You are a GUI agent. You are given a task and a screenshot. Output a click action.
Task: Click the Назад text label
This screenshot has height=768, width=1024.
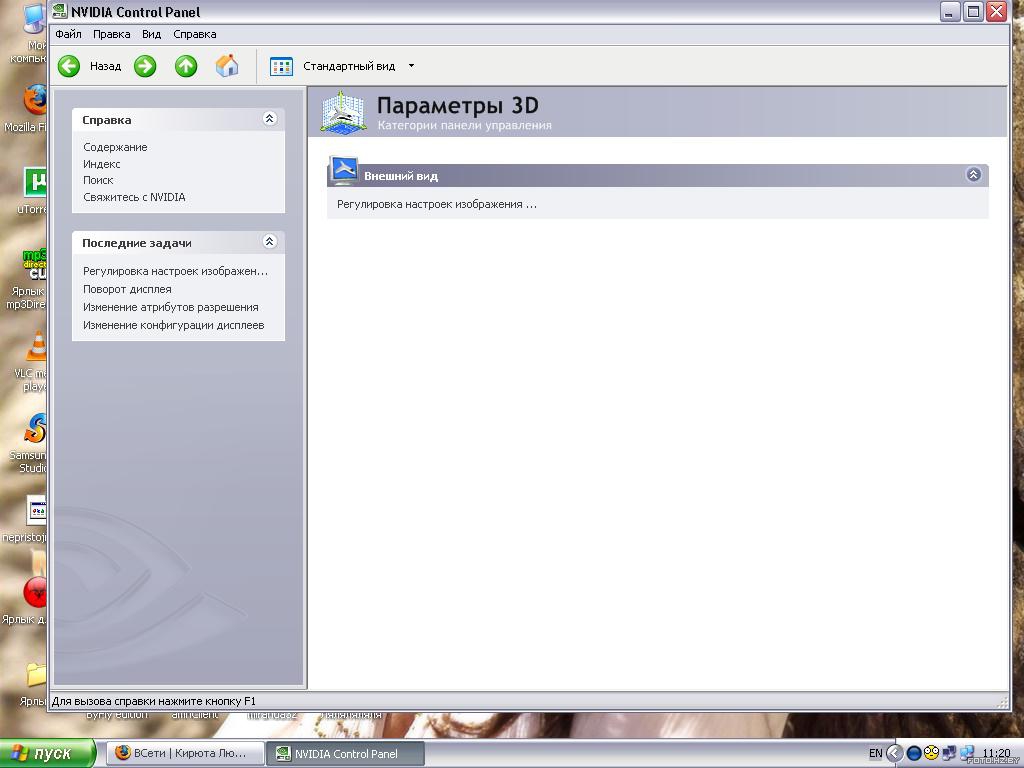(105, 66)
